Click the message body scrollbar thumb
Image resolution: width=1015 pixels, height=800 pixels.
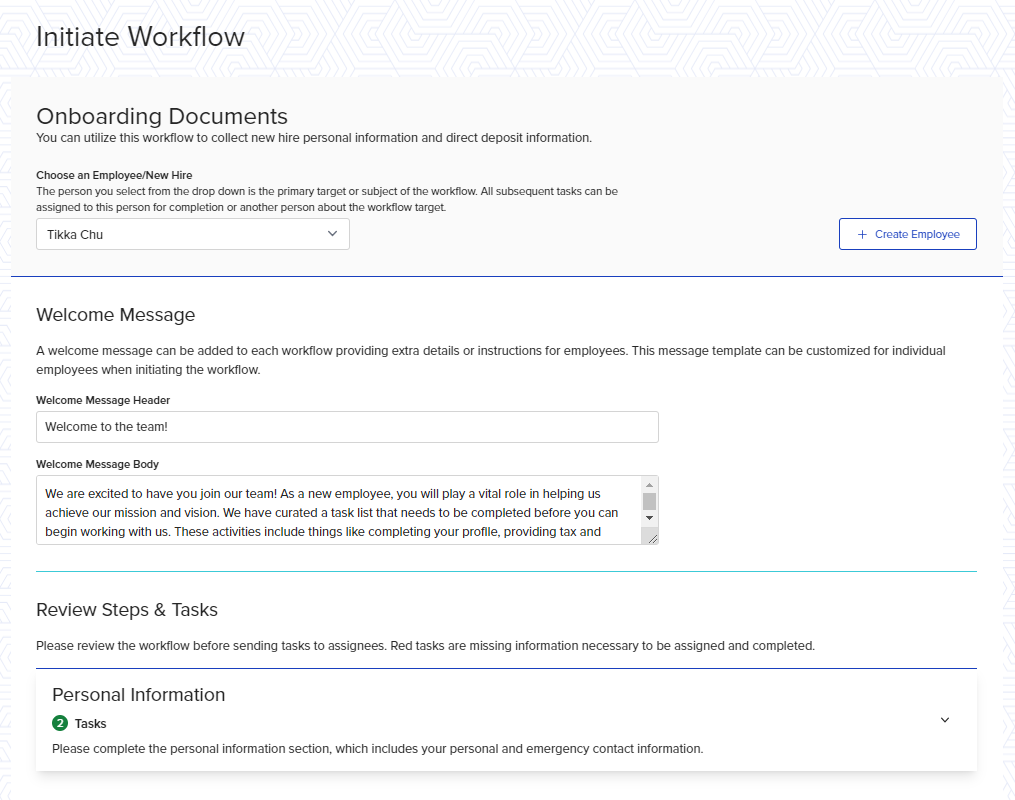[649, 501]
